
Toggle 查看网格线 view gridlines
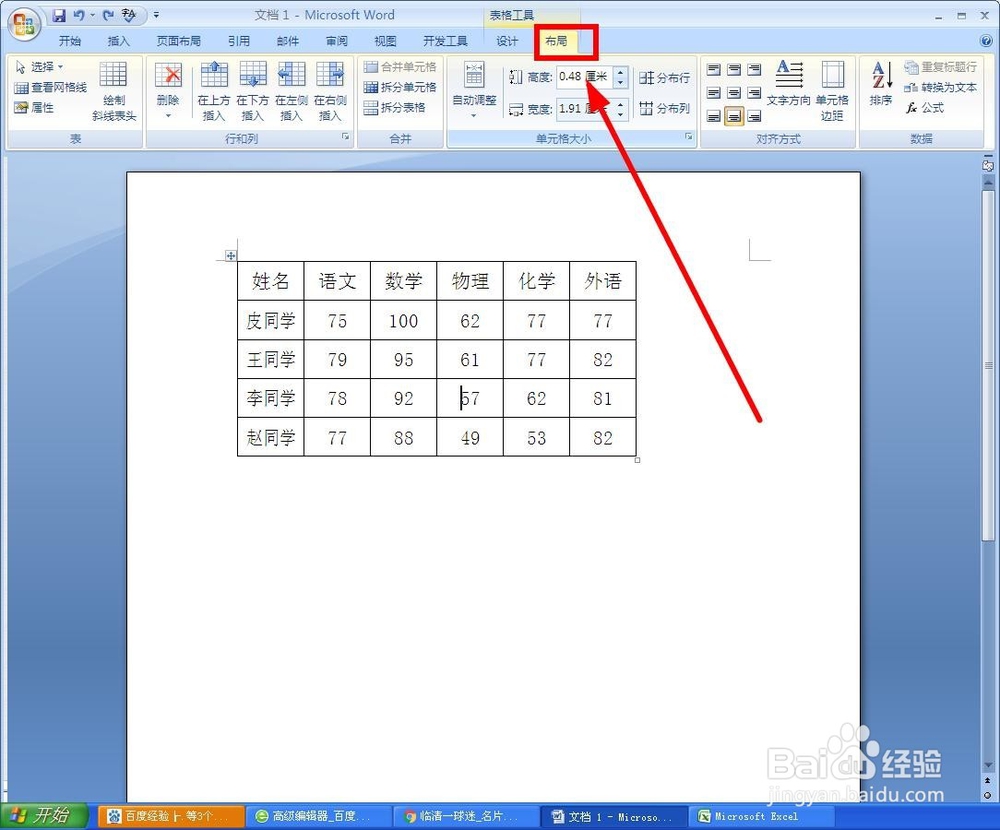coord(50,87)
